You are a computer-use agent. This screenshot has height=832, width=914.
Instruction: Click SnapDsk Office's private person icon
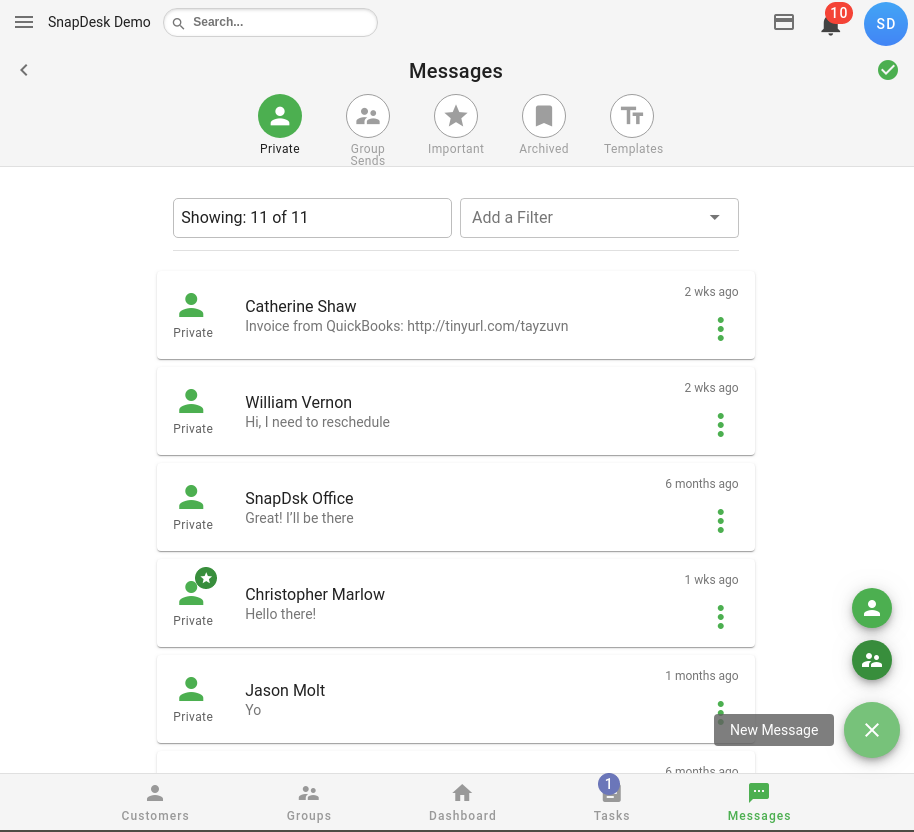[x=191, y=497]
